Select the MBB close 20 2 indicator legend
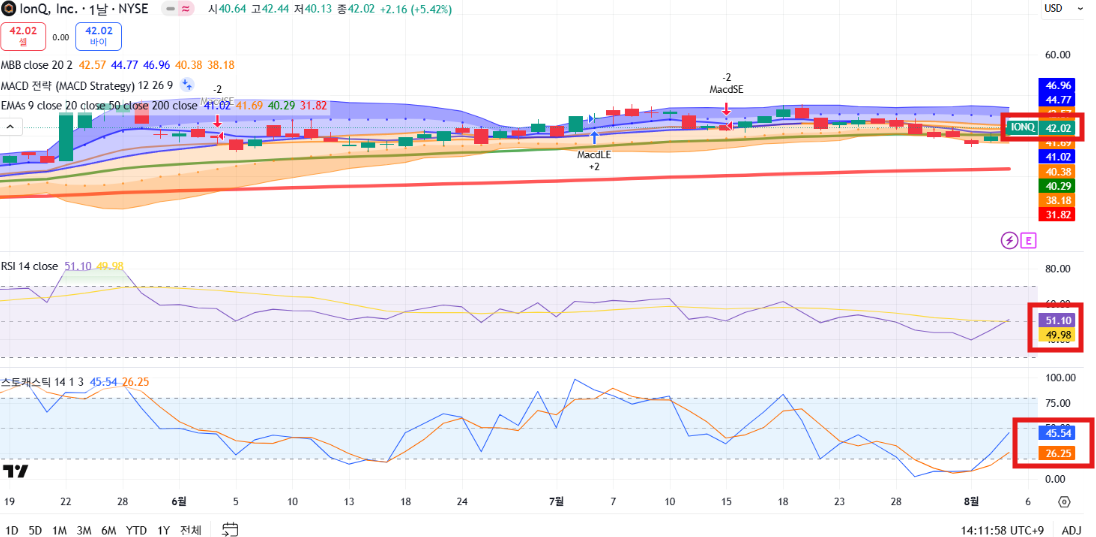The height and width of the screenshot is (537, 1096). coord(37,65)
